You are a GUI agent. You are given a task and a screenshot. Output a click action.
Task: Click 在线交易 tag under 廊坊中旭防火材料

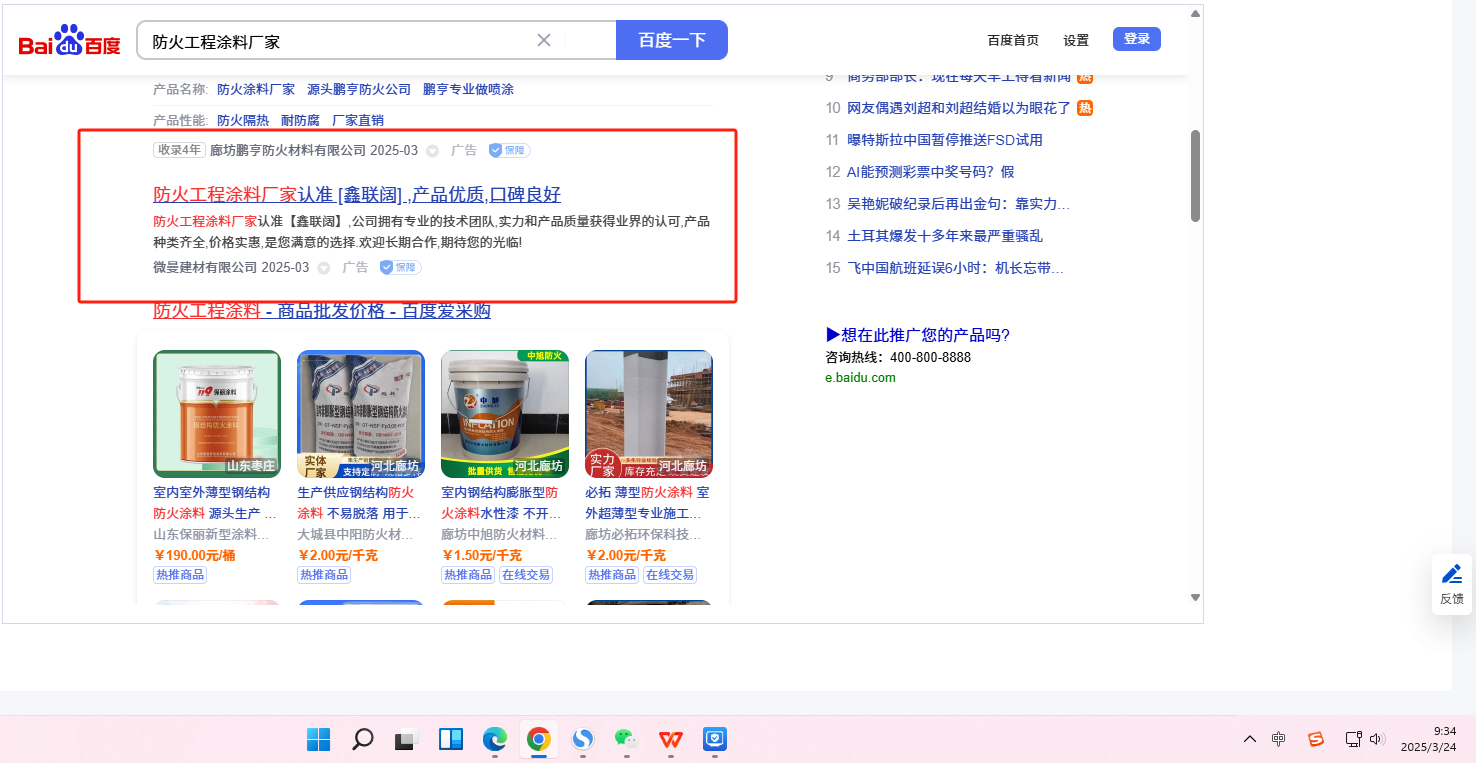(x=526, y=575)
